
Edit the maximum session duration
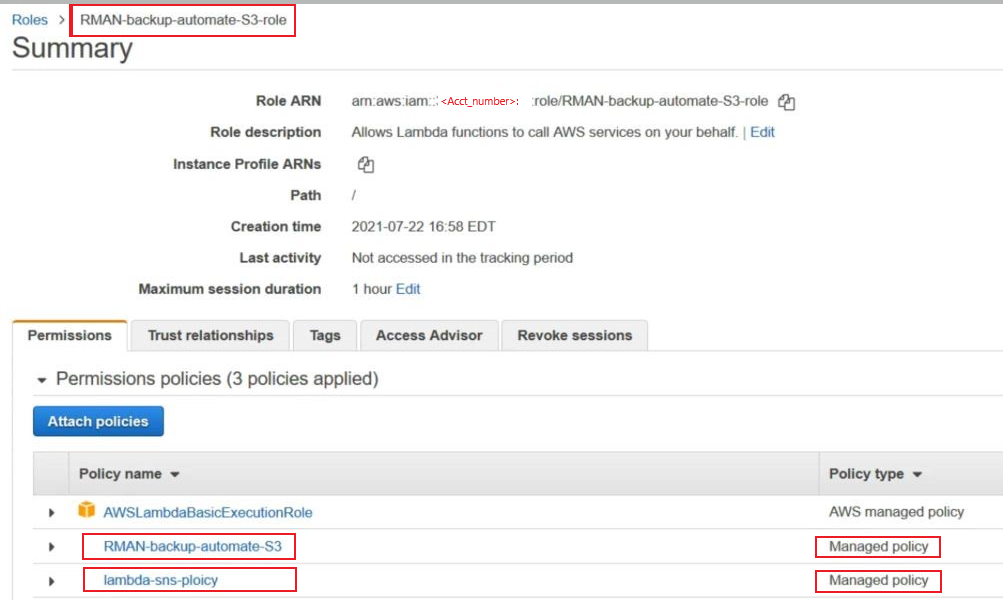pyautogui.click(x=407, y=289)
